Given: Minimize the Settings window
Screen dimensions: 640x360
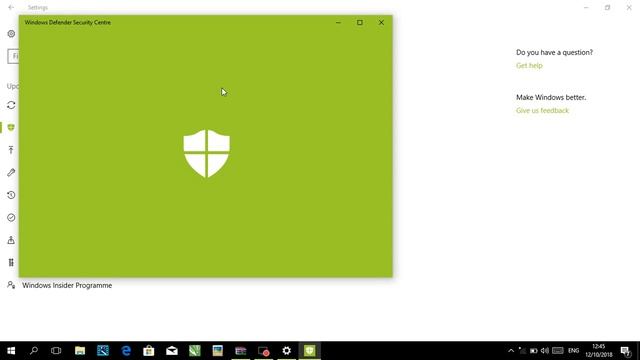Looking at the screenshot, I should click(586, 7).
